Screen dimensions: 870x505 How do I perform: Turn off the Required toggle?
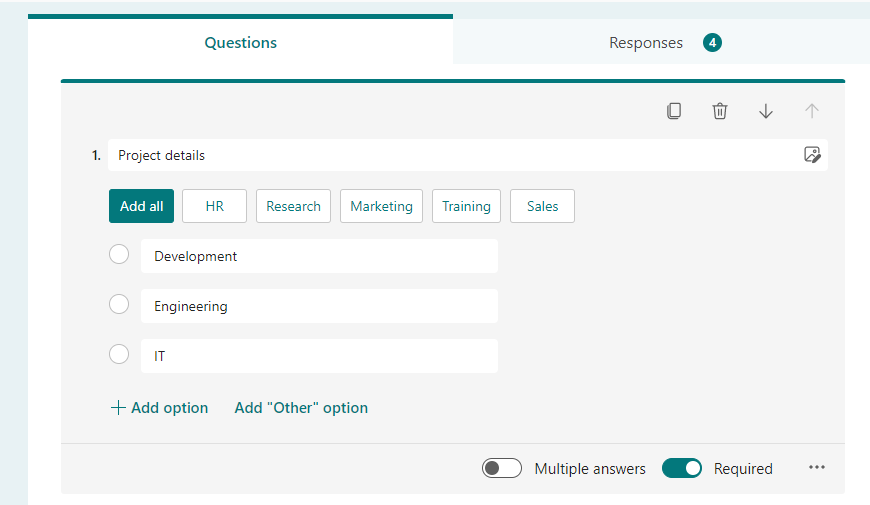pos(681,468)
